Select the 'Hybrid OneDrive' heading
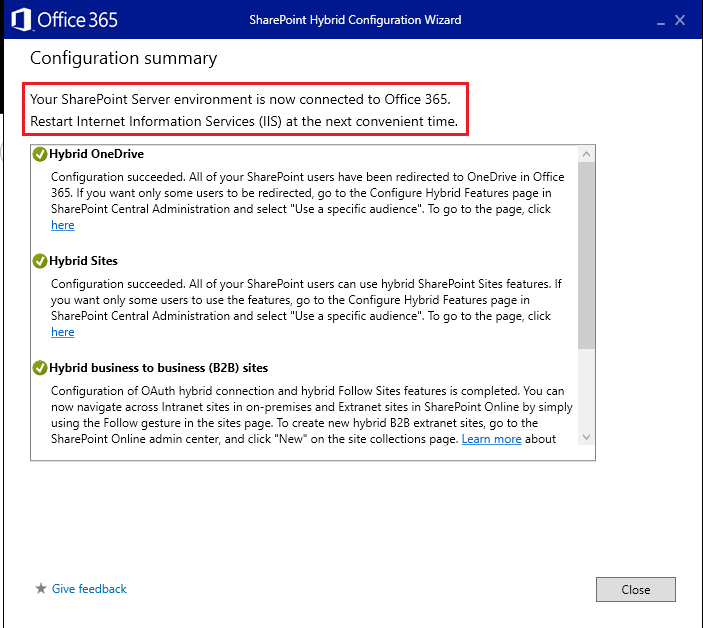 click(96, 154)
